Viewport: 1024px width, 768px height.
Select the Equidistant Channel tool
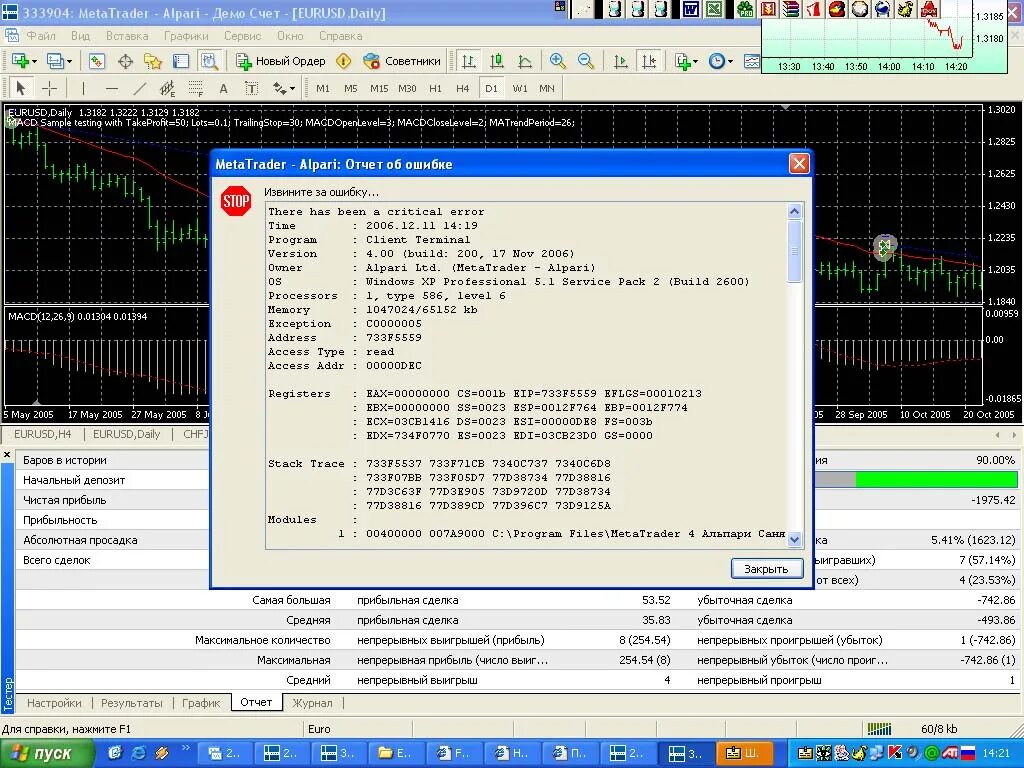click(167, 88)
